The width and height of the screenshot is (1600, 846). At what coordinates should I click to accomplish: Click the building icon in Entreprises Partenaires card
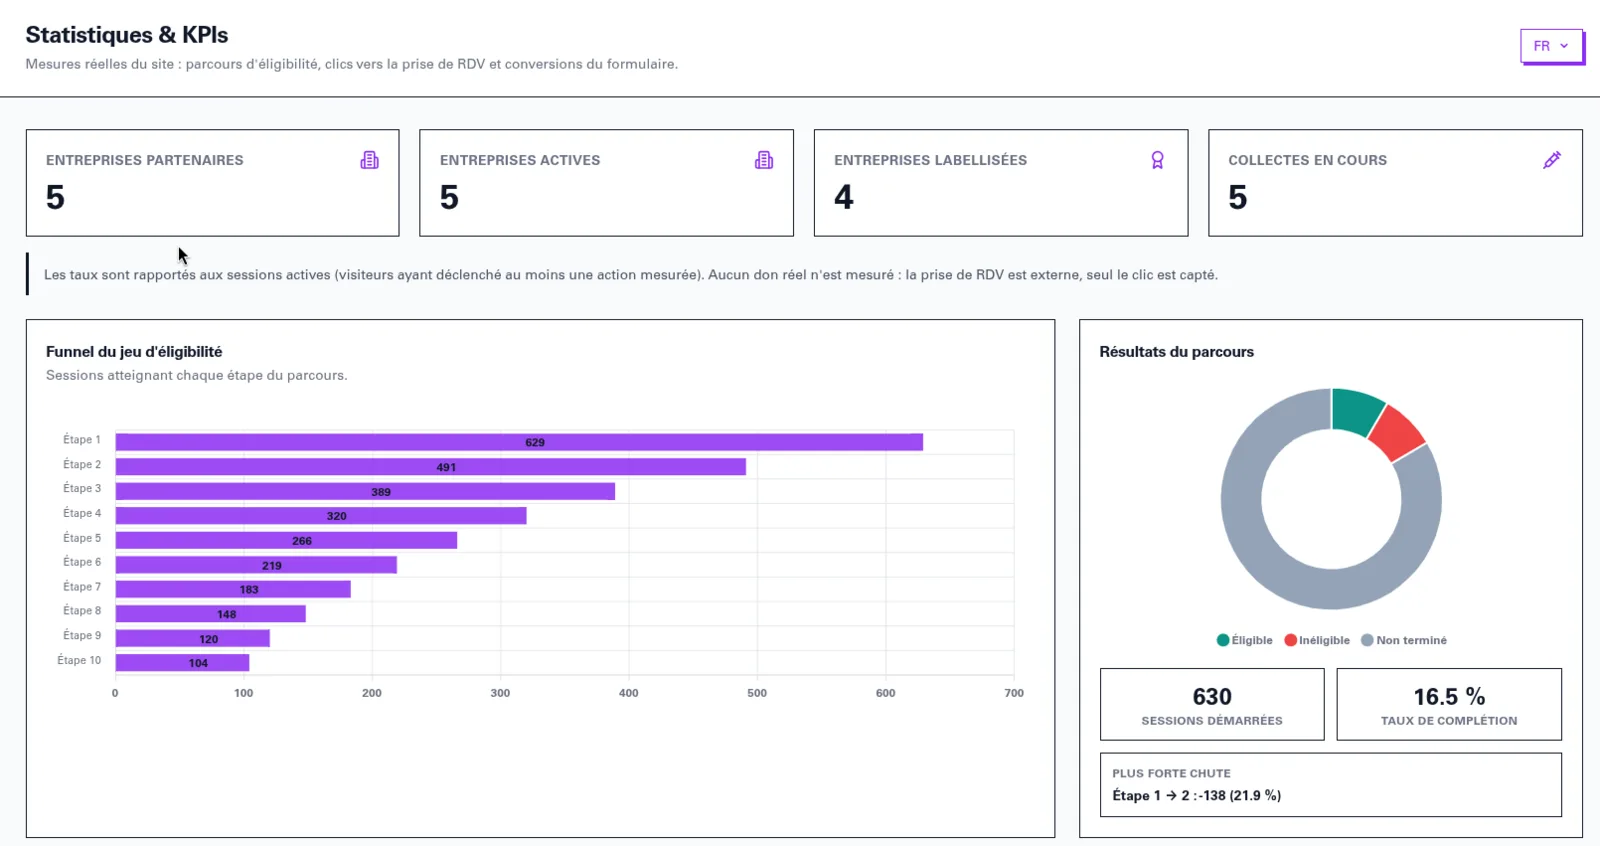[370, 160]
